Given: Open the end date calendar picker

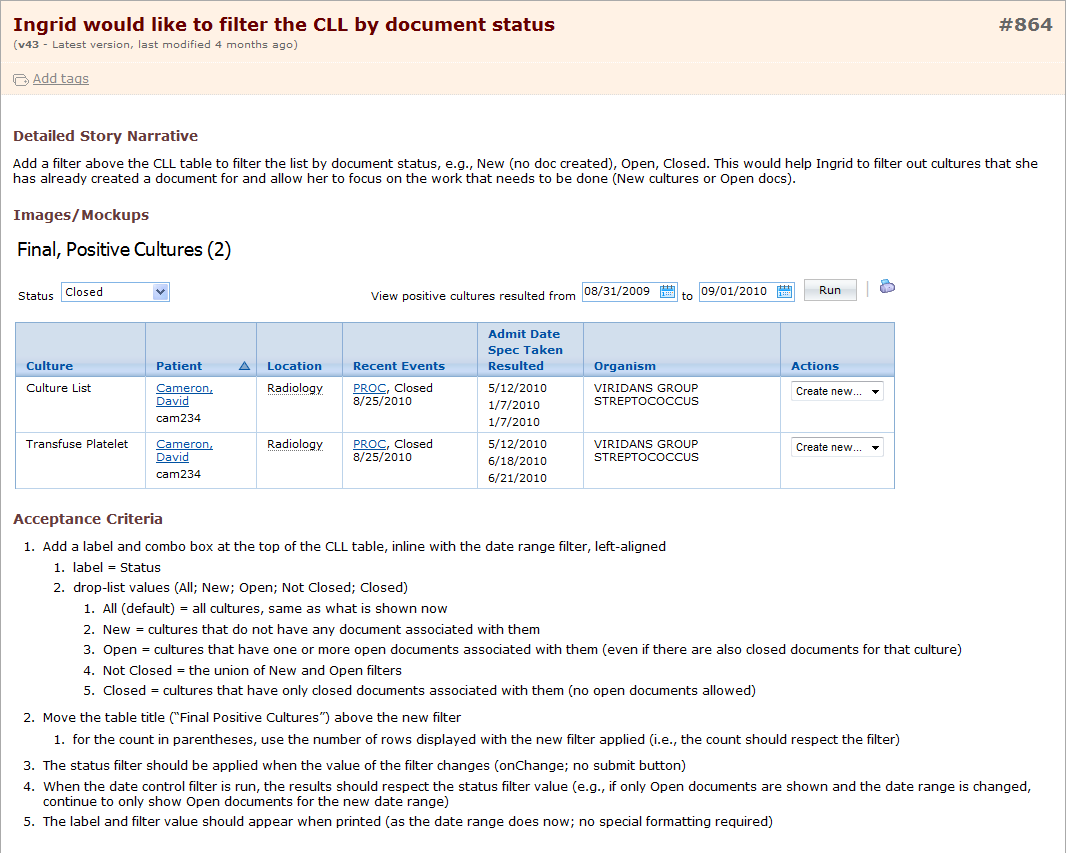Looking at the screenshot, I should pyautogui.click(x=785, y=292).
